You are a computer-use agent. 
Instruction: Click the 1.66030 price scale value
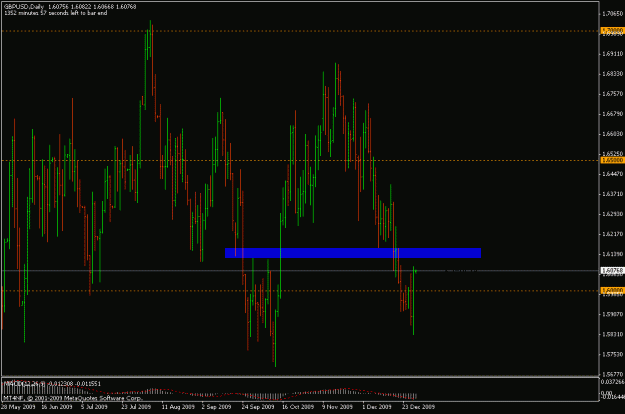[613, 134]
